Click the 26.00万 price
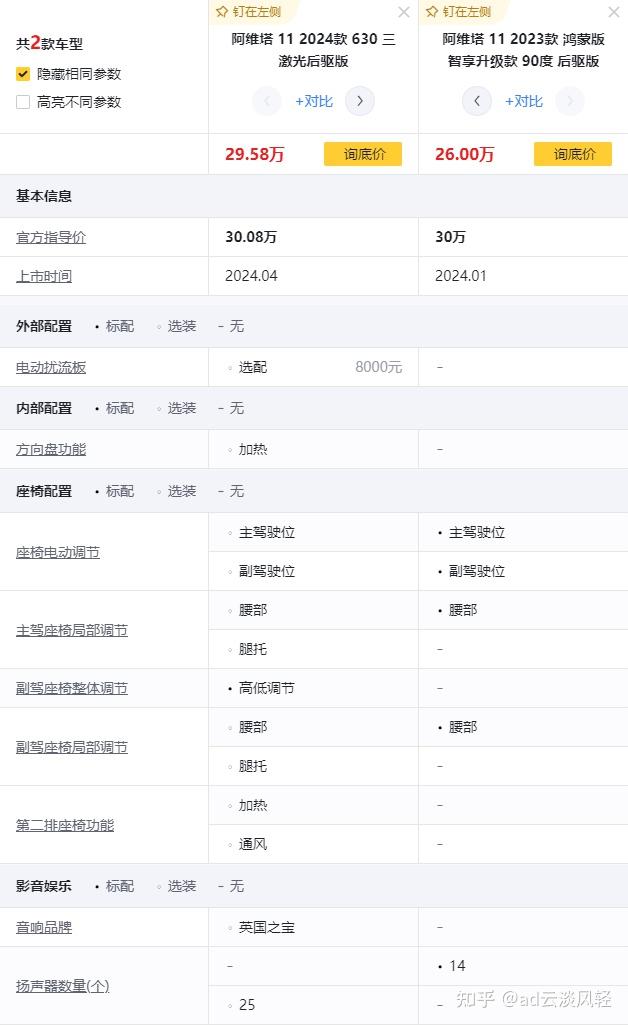Viewport: 628px width, 1025px height. (465, 154)
